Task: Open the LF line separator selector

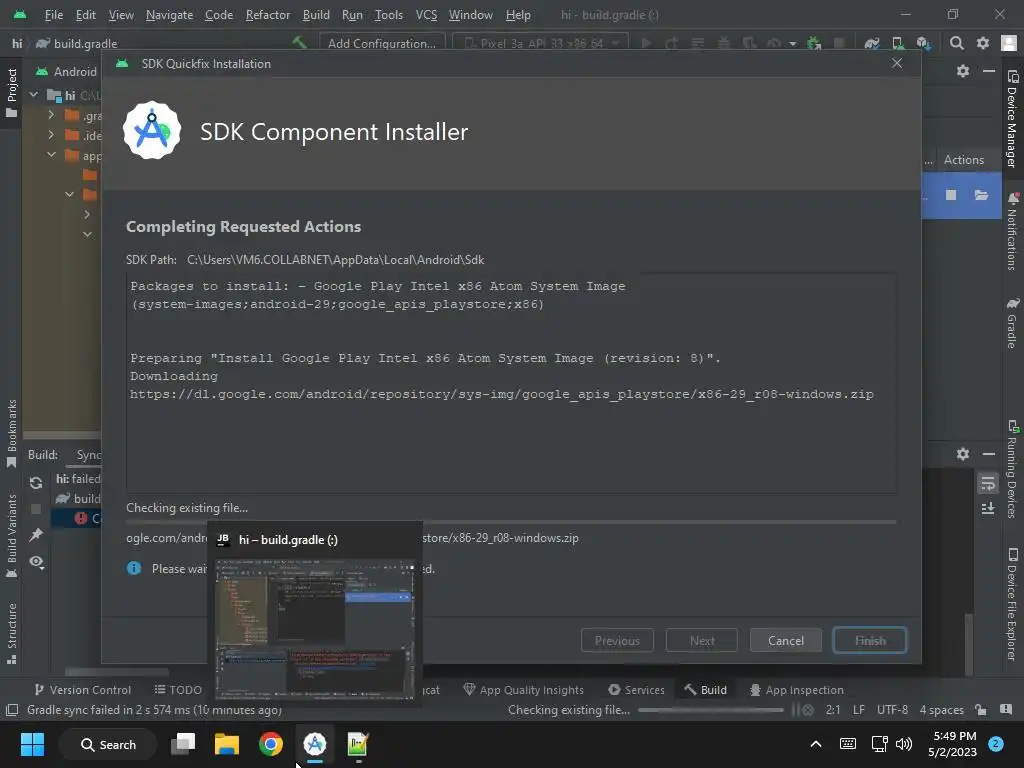Action: [859, 710]
